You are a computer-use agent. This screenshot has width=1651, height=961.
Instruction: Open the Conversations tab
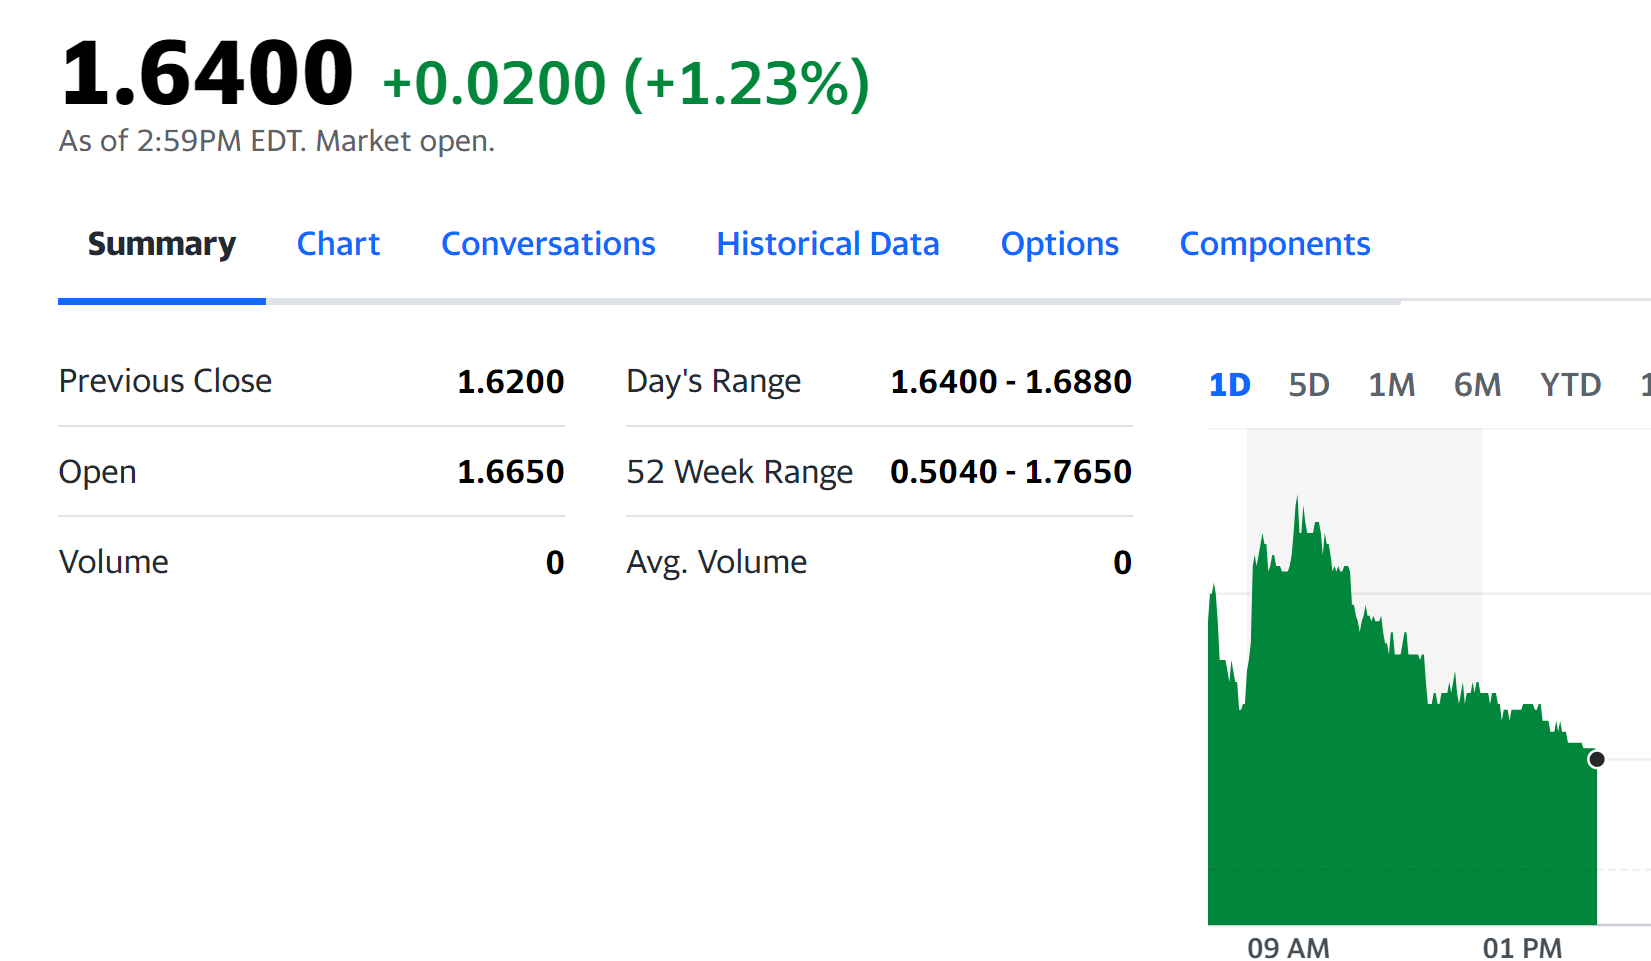548,244
